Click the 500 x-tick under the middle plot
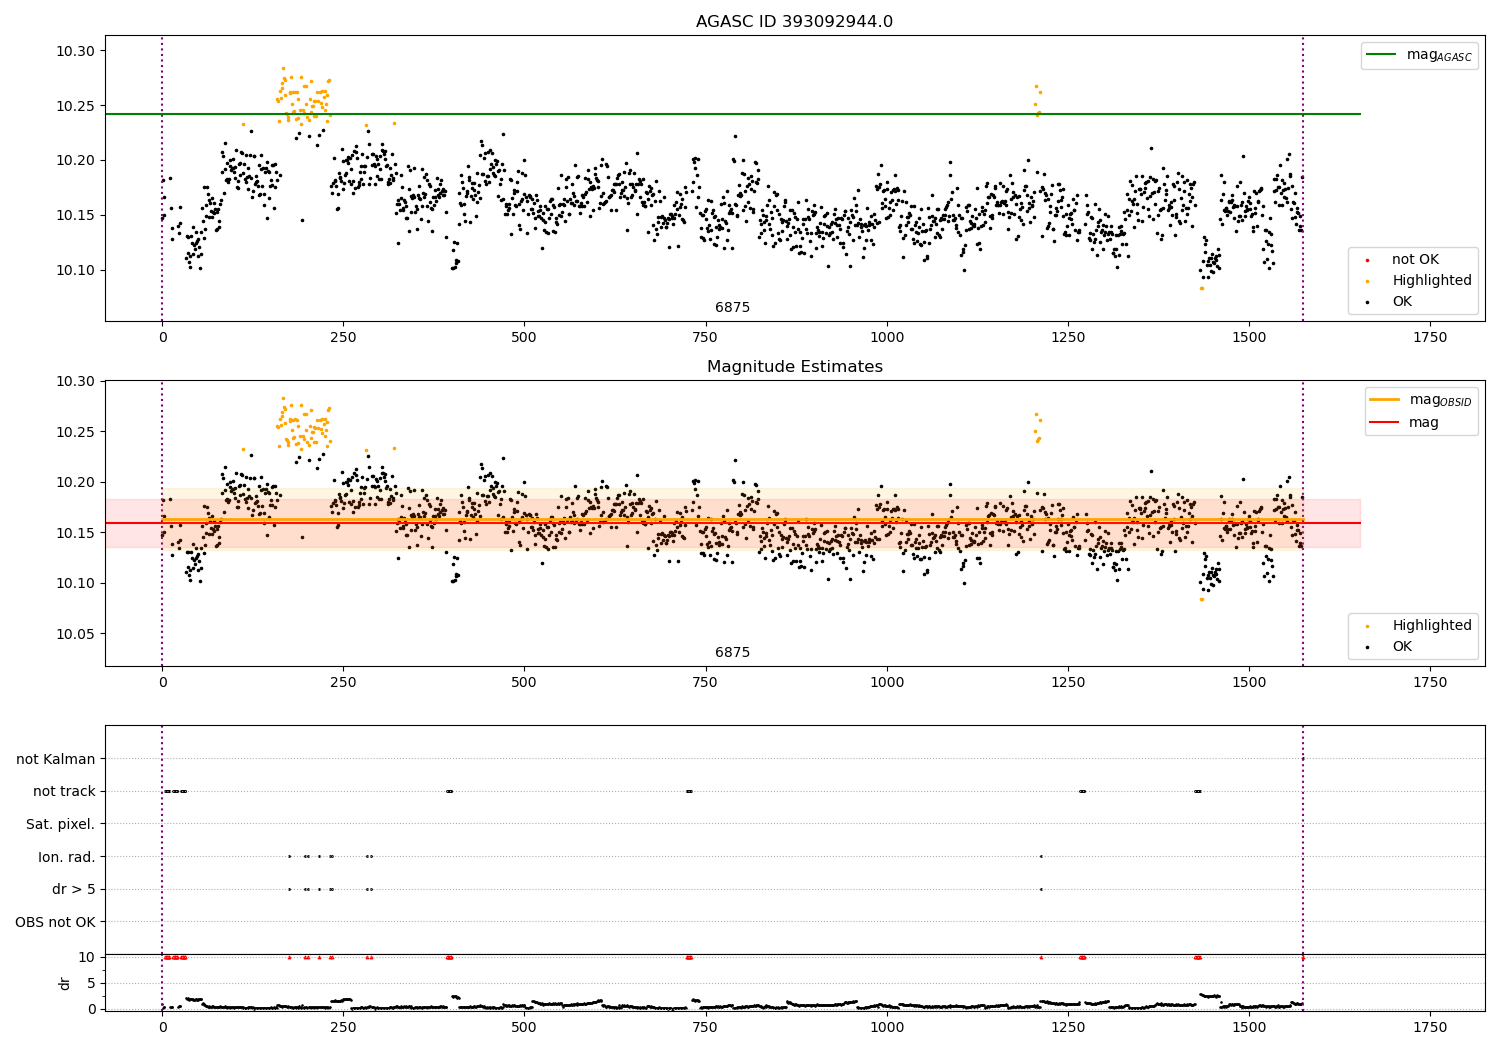This screenshot has height=1050, width=1500. 524,683
